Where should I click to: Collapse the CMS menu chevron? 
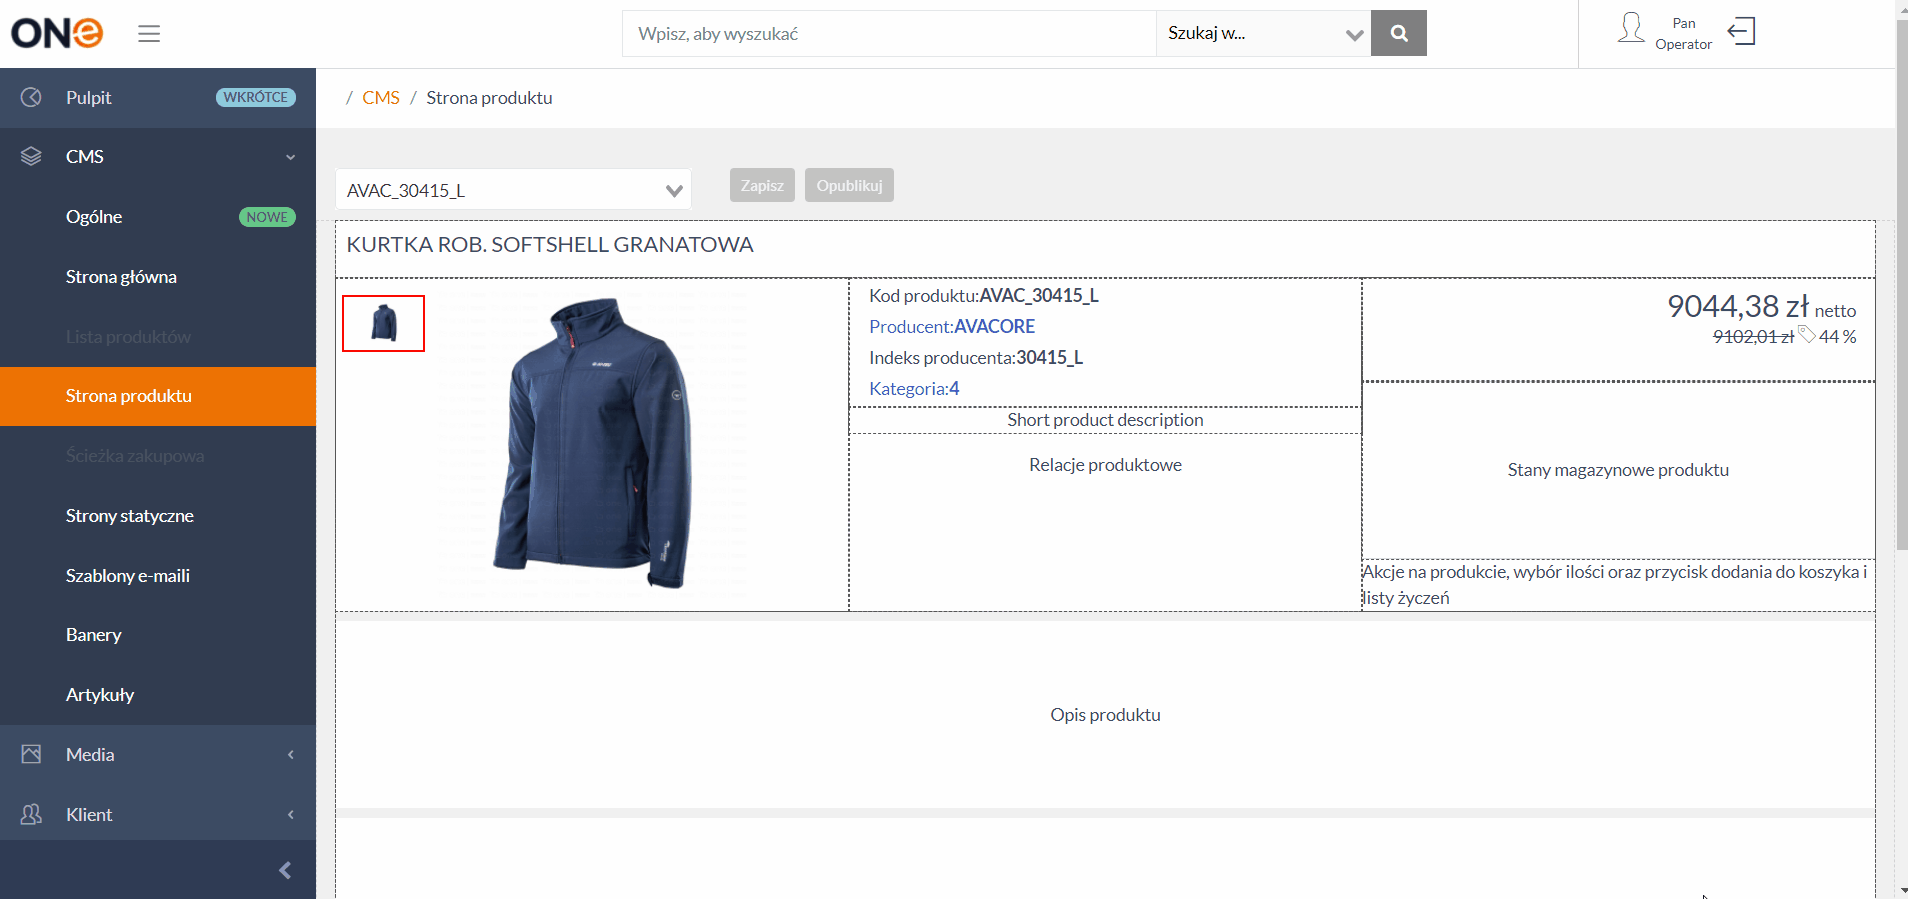click(x=290, y=157)
